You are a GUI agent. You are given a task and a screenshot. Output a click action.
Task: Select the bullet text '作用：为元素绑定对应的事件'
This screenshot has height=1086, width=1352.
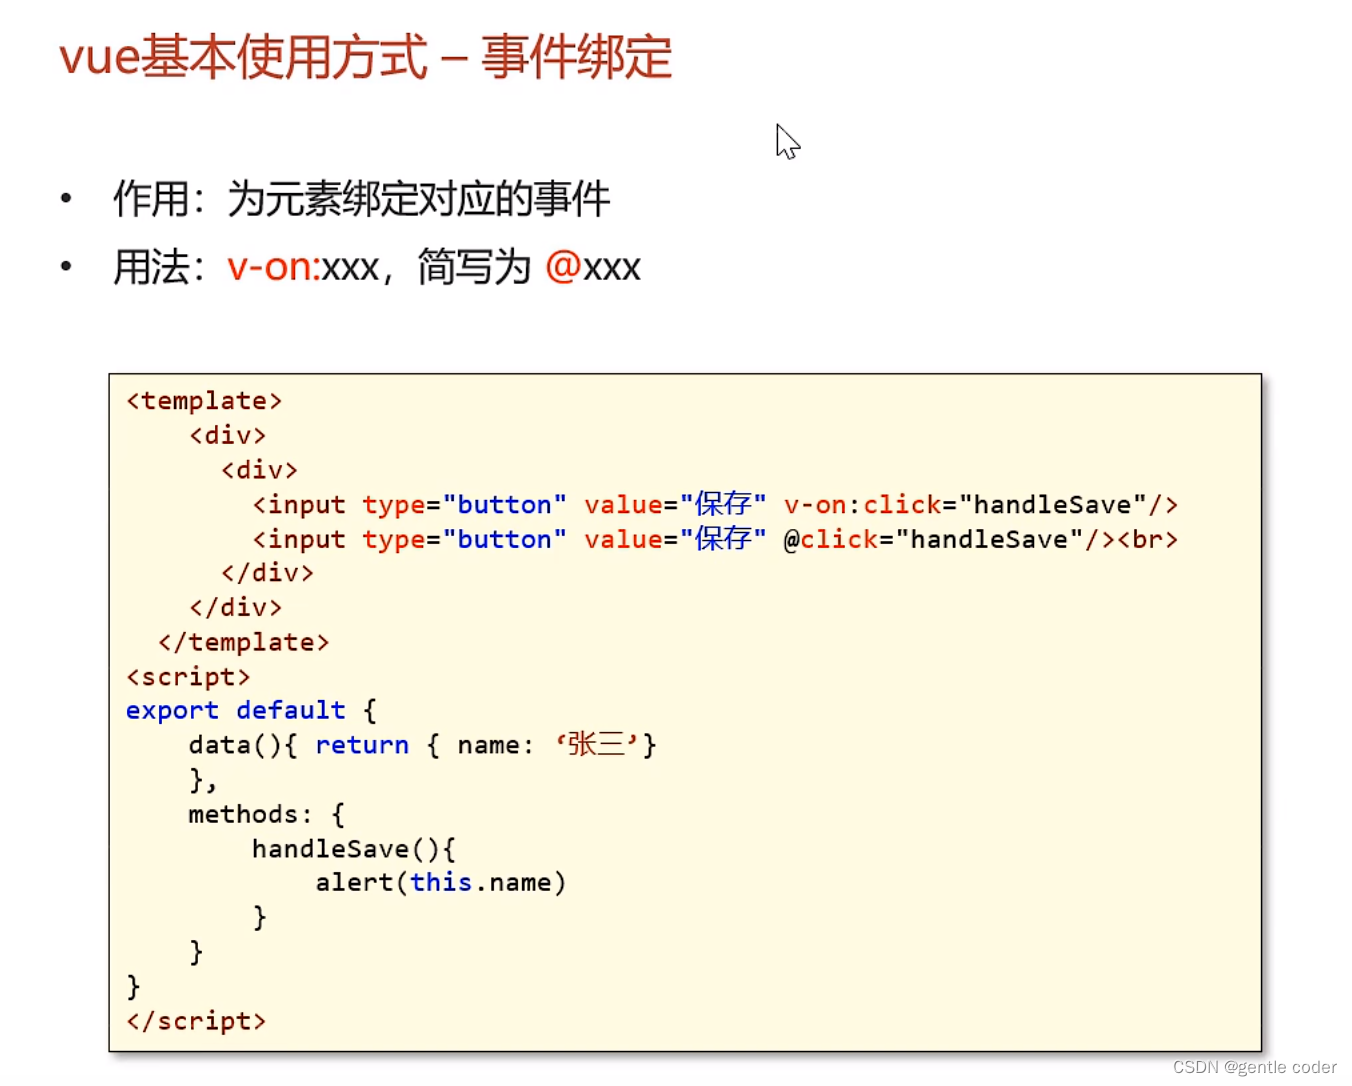(361, 199)
